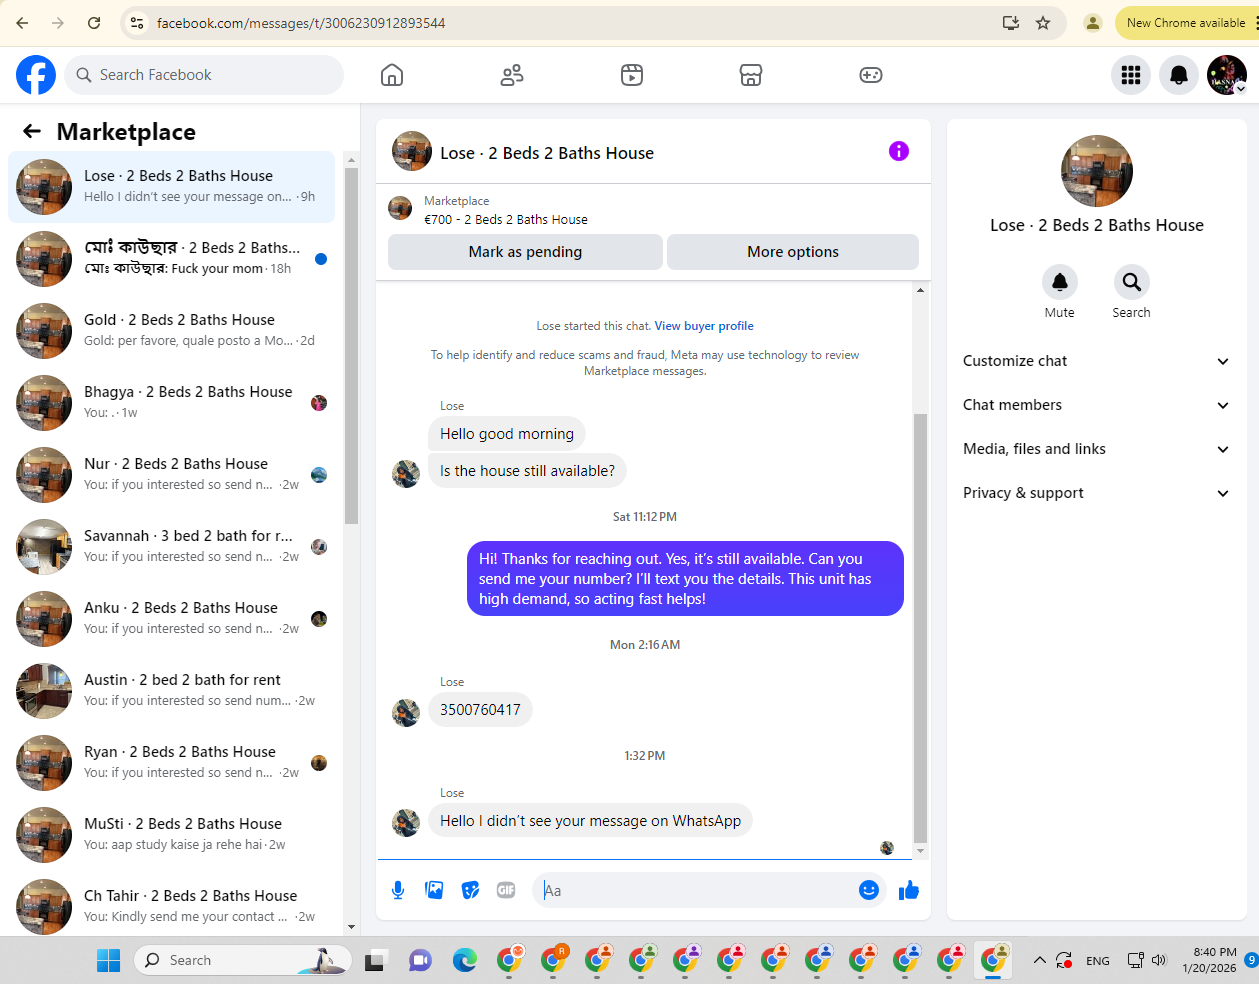Click the Windows taskbar Search box
Image resolution: width=1259 pixels, height=984 pixels.
pos(243,960)
